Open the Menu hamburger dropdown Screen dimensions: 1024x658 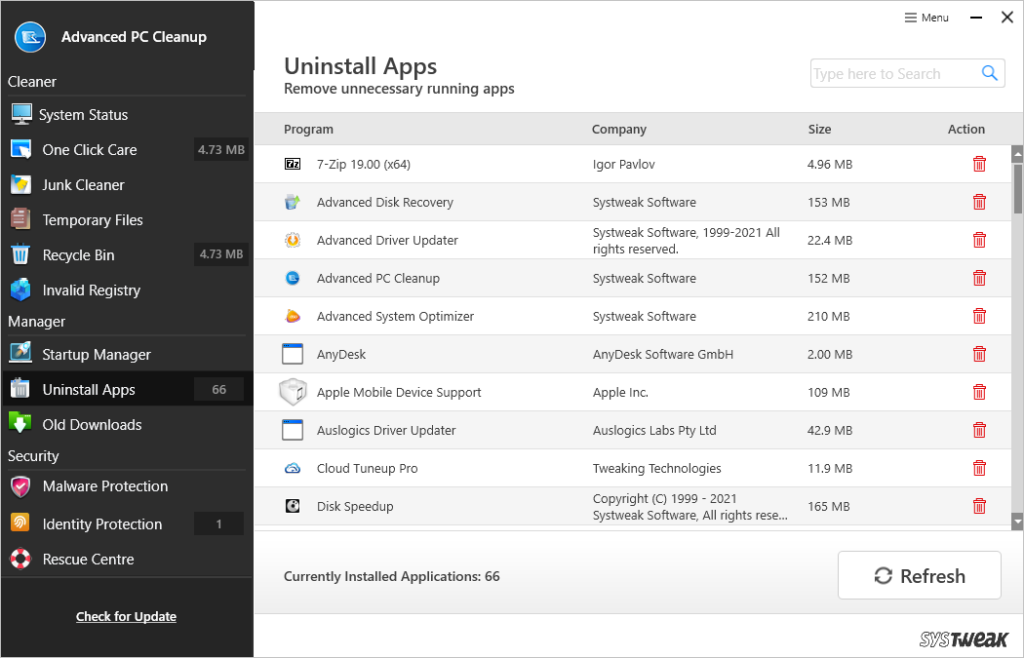pos(926,18)
